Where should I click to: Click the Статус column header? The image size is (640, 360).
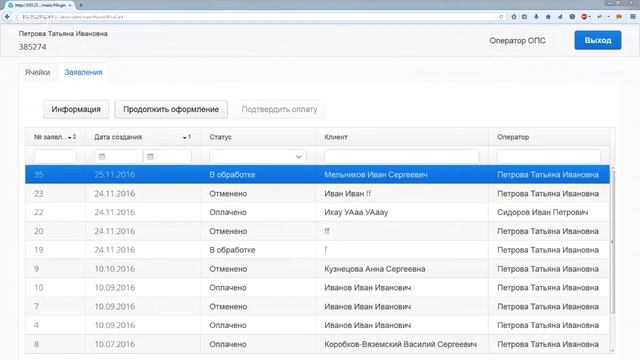[258, 137]
